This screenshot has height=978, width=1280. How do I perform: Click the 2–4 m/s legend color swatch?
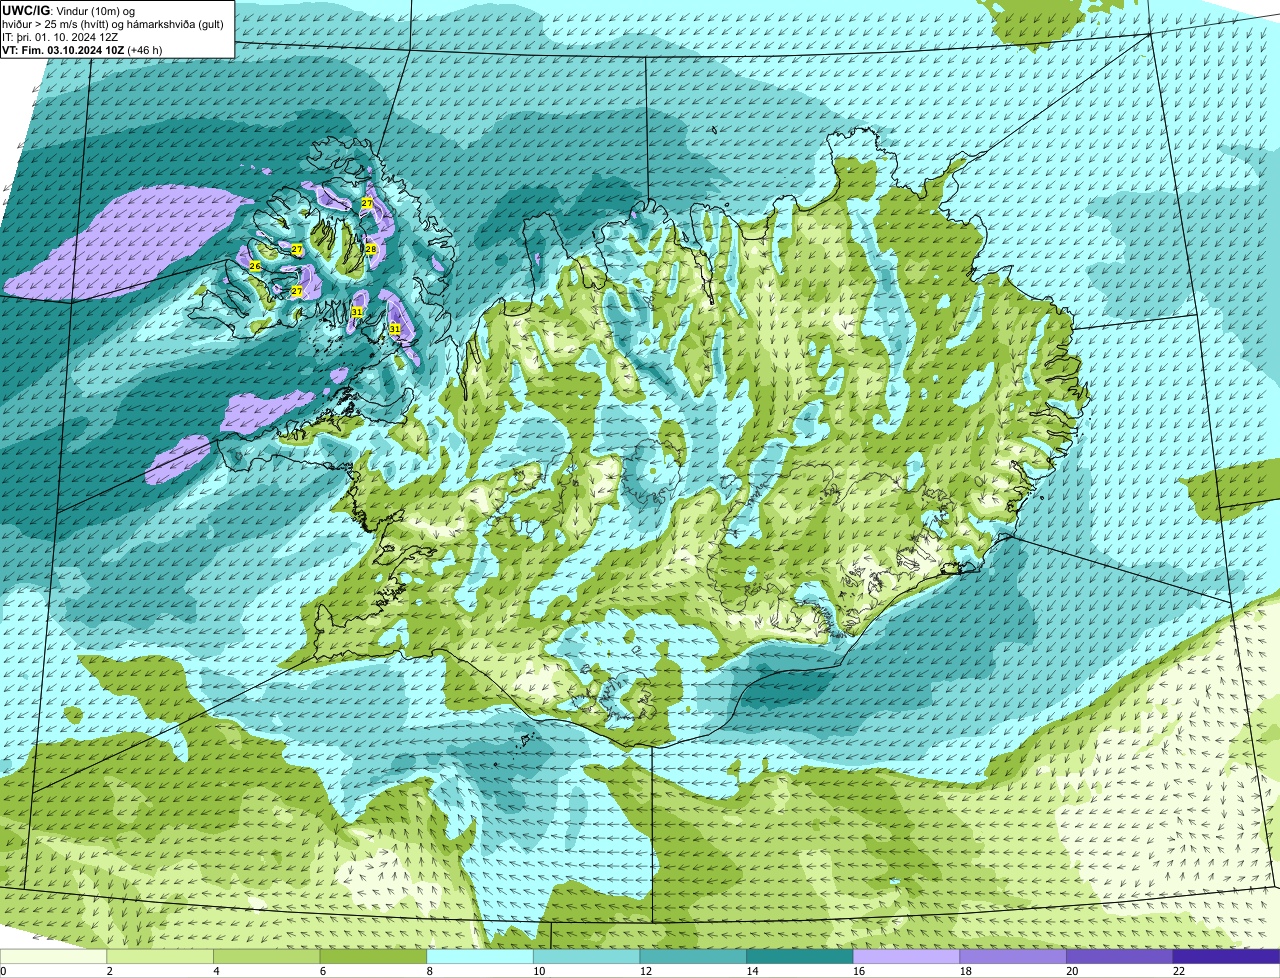[160, 956]
